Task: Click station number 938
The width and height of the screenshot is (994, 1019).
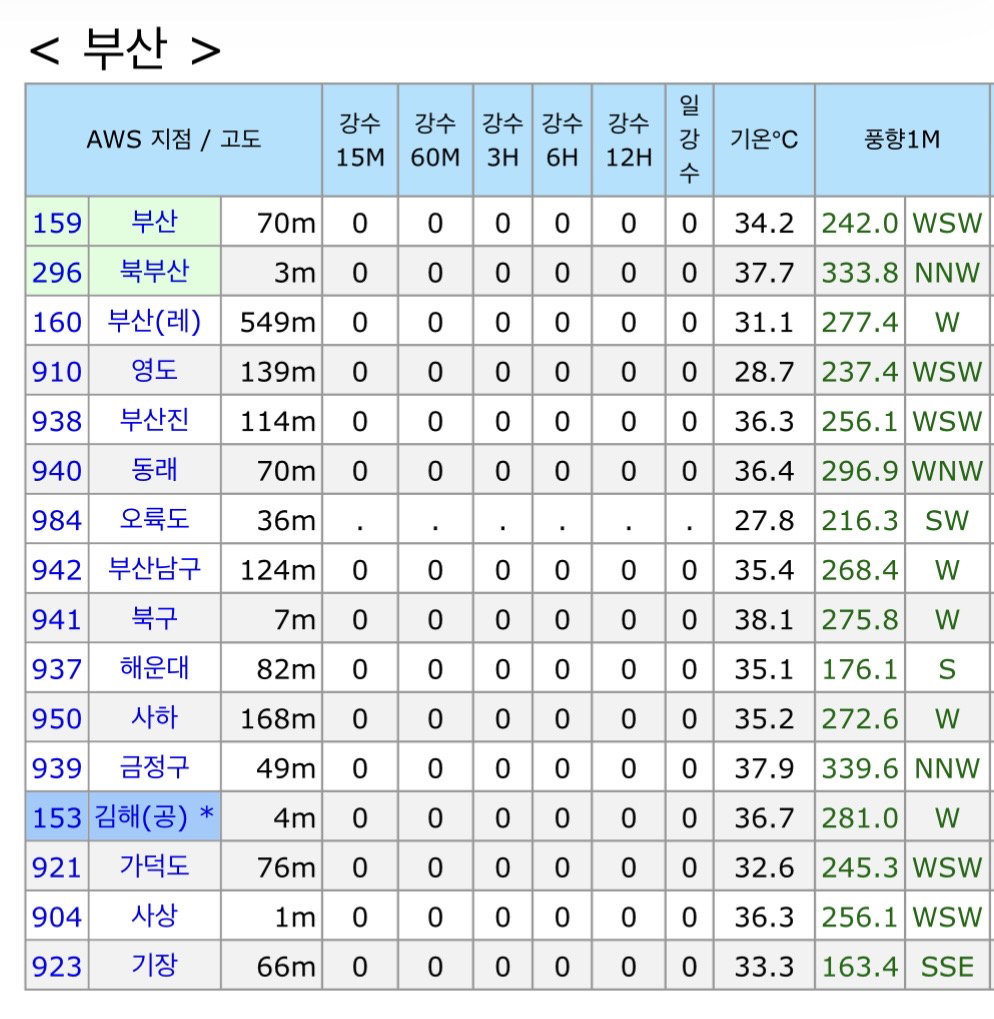Action: tap(57, 421)
